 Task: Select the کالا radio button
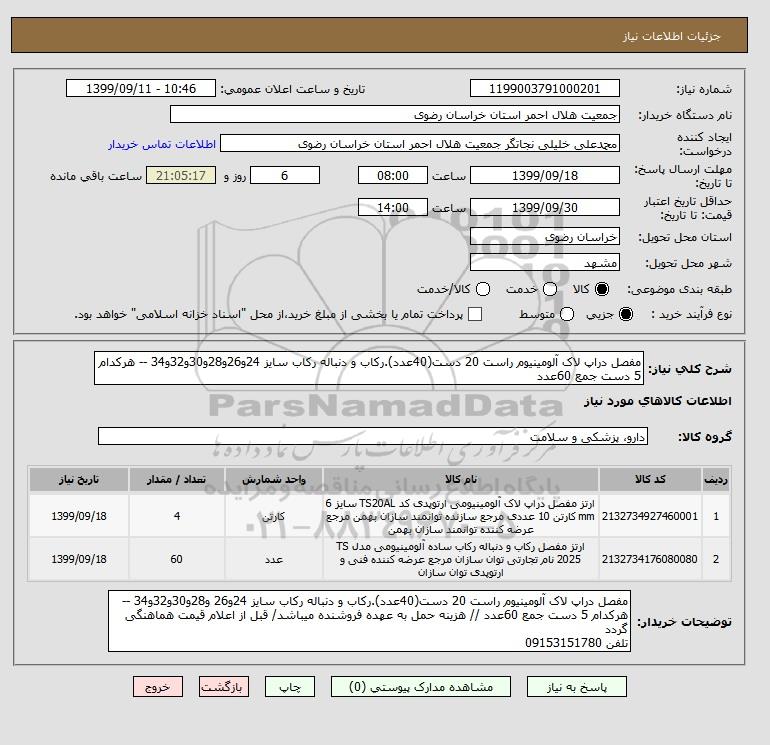tap(602, 289)
